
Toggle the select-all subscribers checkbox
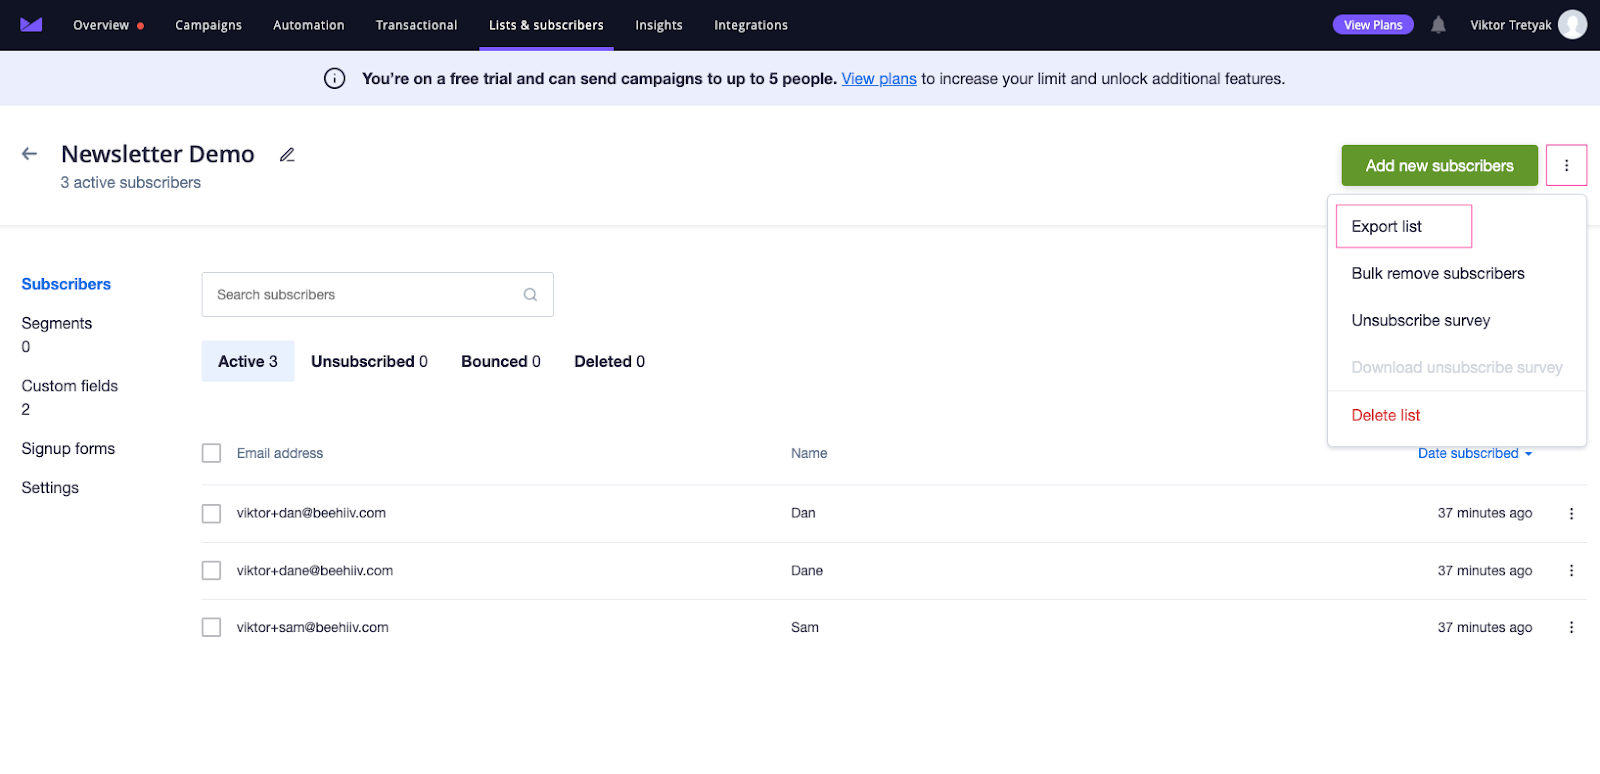point(211,454)
